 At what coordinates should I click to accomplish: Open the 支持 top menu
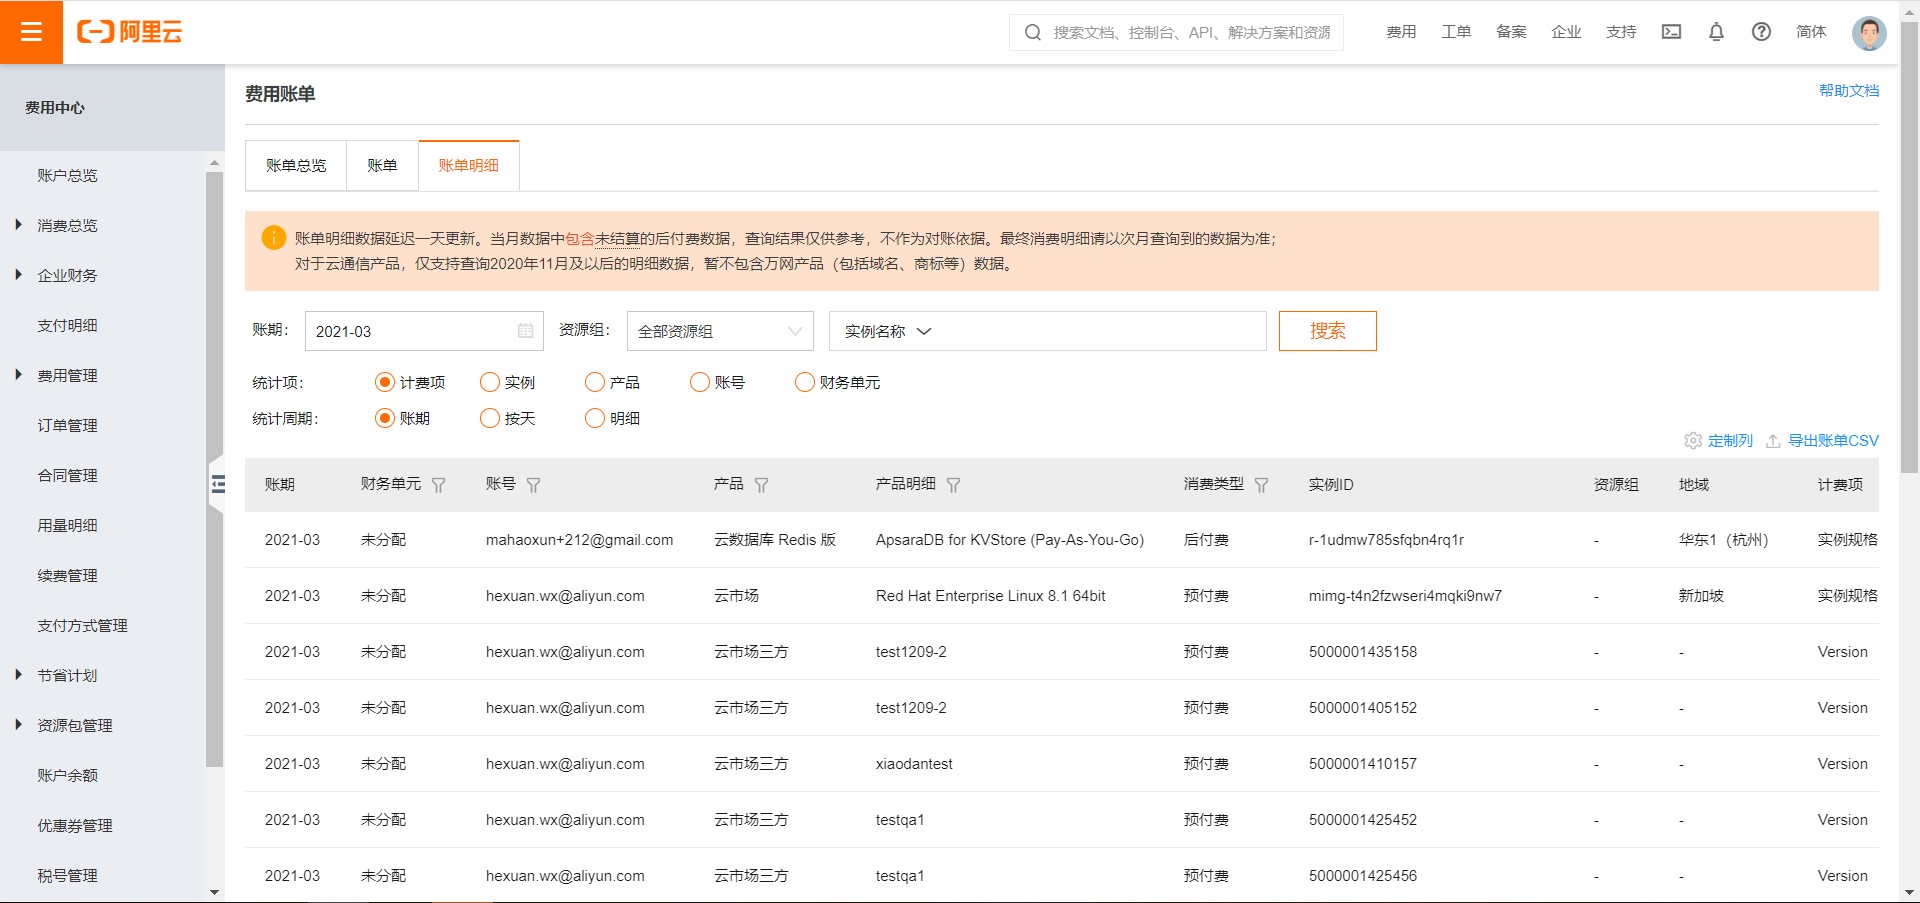pyautogui.click(x=1621, y=32)
